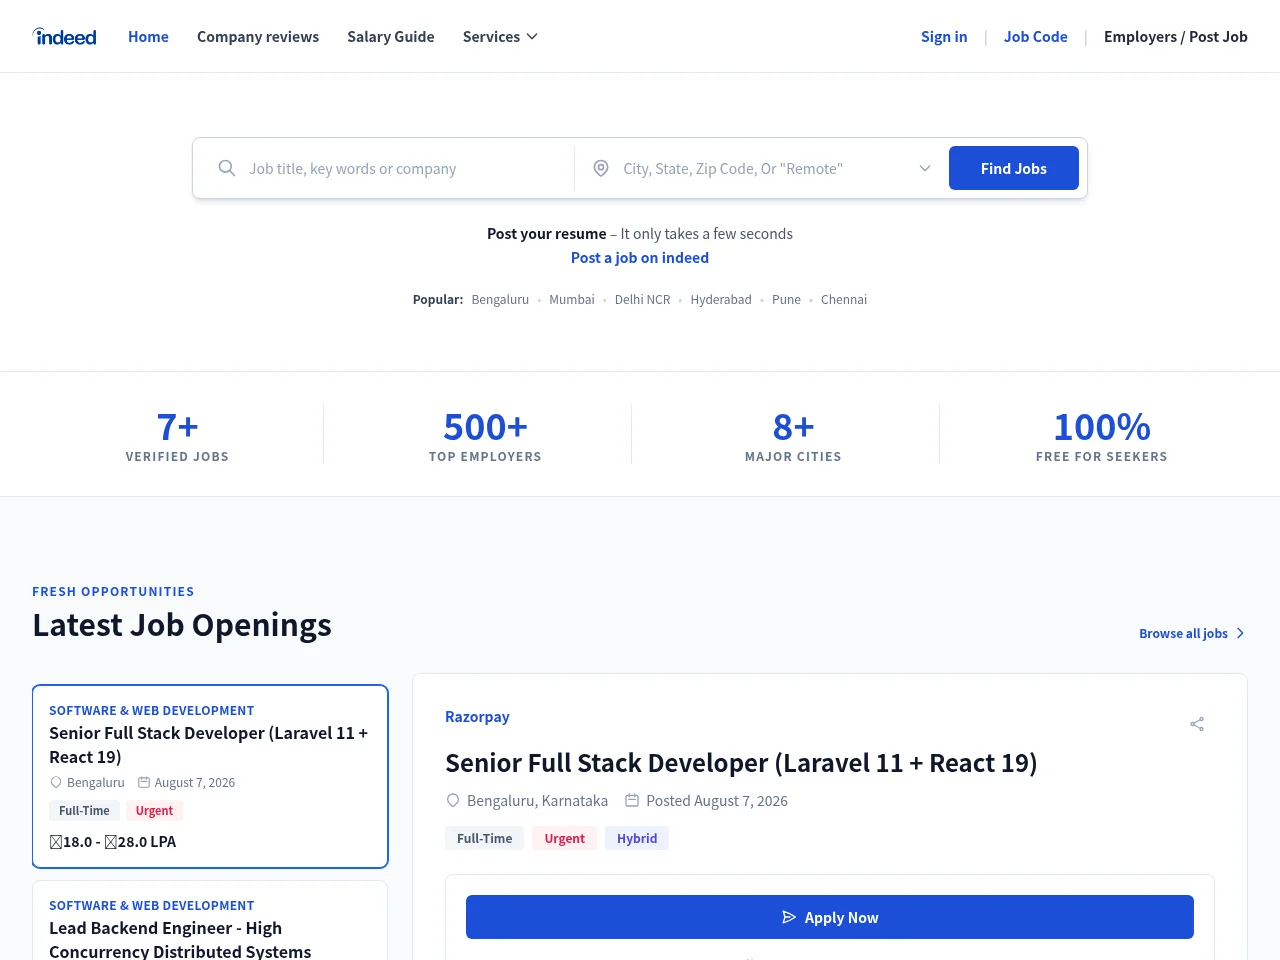Viewport: 1280px width, 960px height.
Task: Click the Hybrid tag in job details
Action: coord(637,838)
